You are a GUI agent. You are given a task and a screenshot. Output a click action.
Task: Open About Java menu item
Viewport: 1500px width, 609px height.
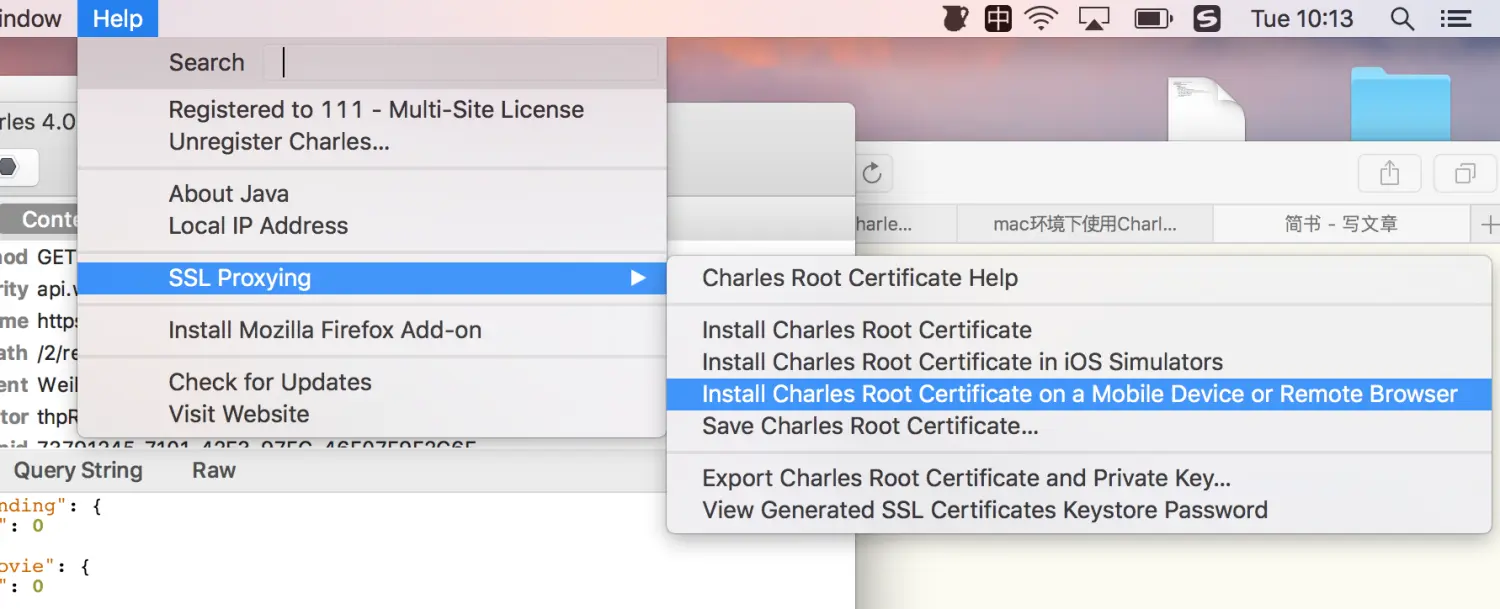click(x=229, y=194)
